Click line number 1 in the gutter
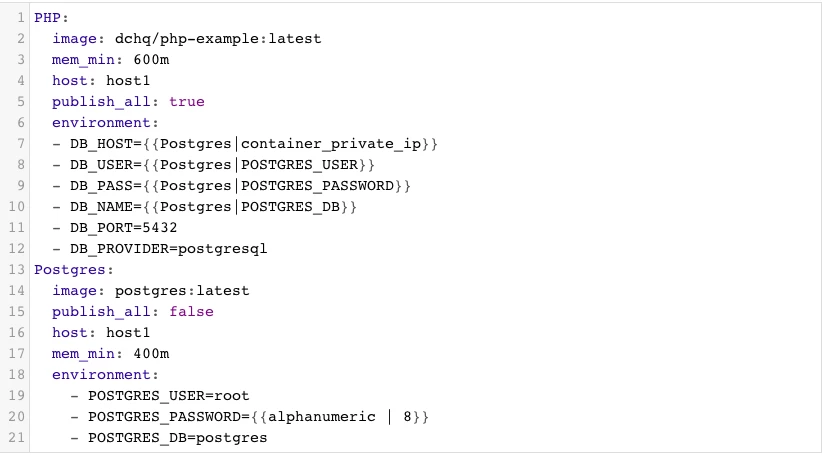822x457 pixels. click(x=20, y=18)
